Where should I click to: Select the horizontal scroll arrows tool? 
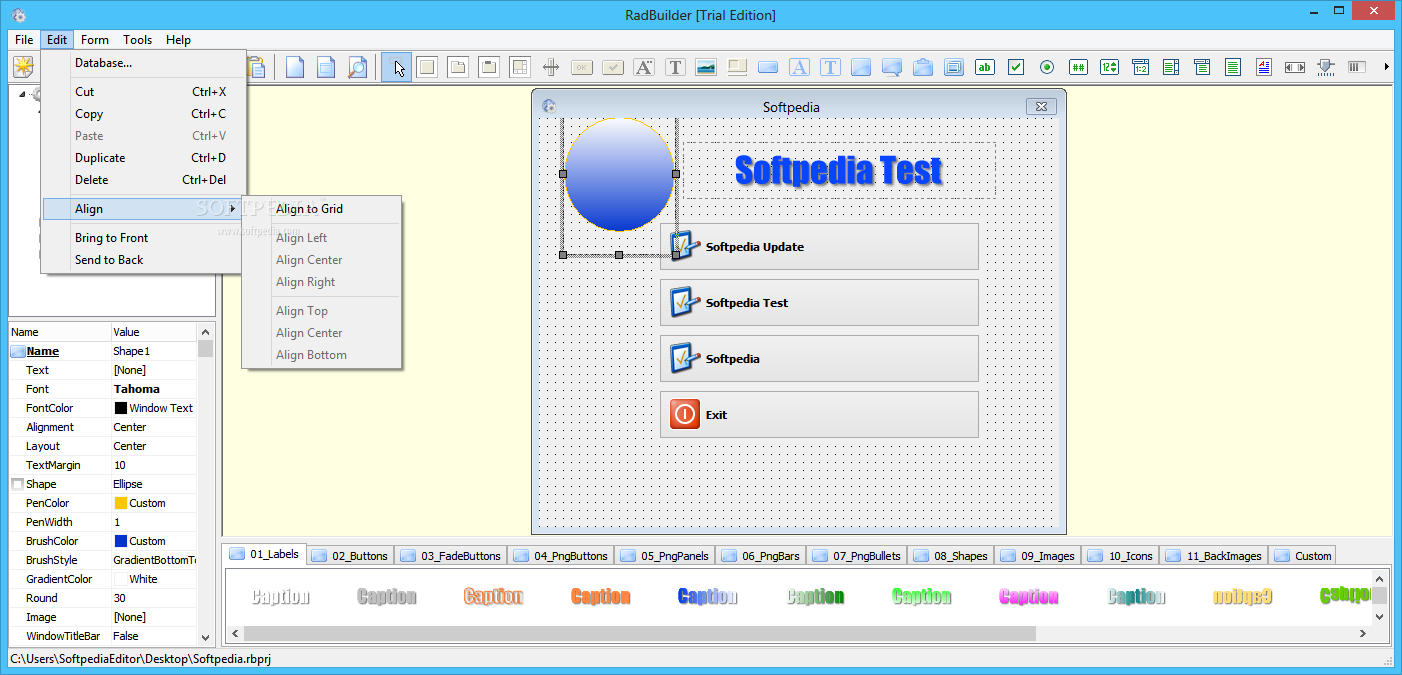1295,67
